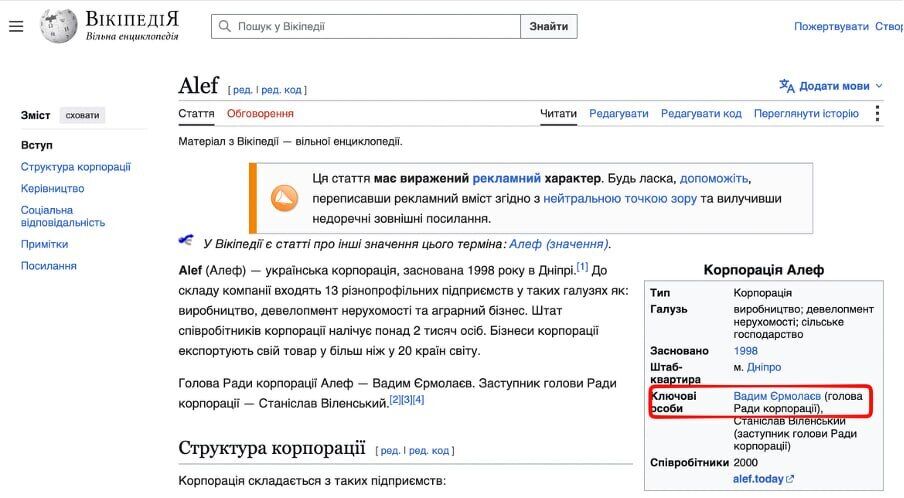
Task: Click the external link icon after alef.today
Action: [790, 479]
